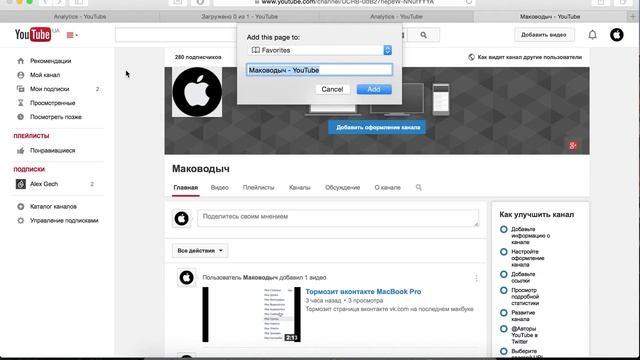Click the YouTube logo
The height and width of the screenshot is (360, 640).
pyautogui.click(x=33, y=35)
